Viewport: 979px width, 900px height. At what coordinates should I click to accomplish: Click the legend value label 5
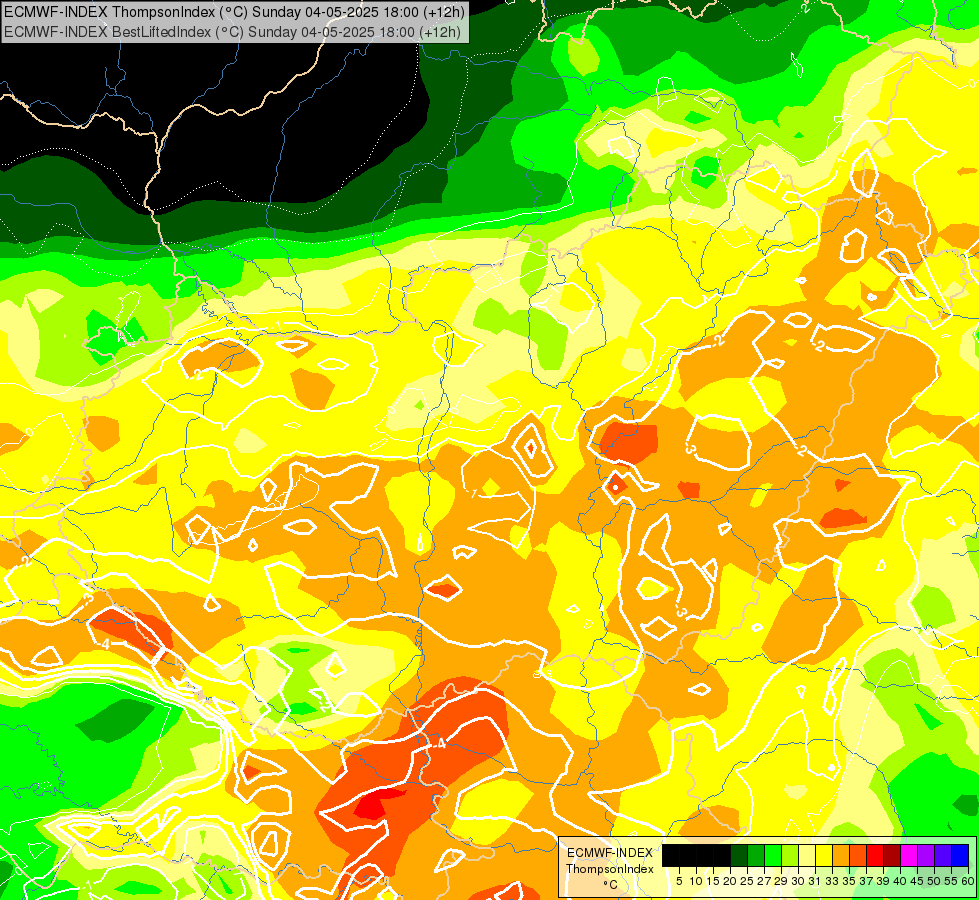tap(679, 881)
